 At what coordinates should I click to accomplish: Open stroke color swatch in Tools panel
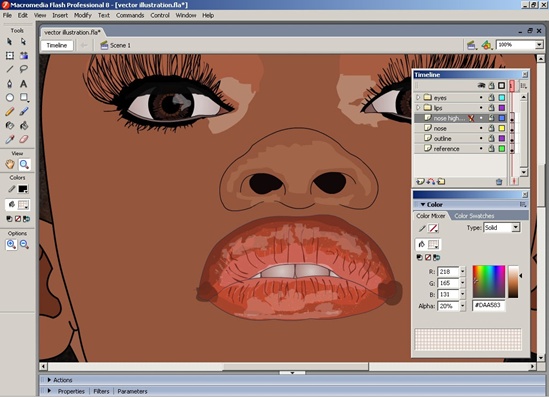[x=23, y=189]
